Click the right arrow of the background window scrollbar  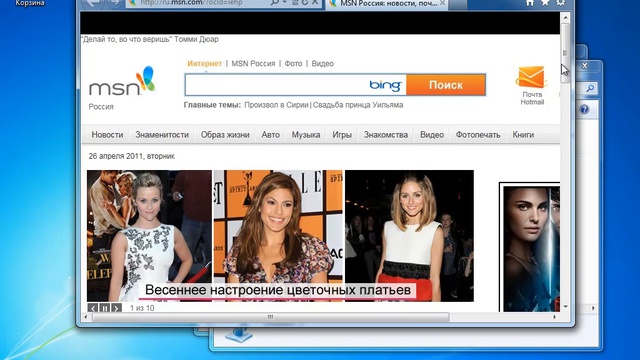pyautogui.click(x=593, y=308)
